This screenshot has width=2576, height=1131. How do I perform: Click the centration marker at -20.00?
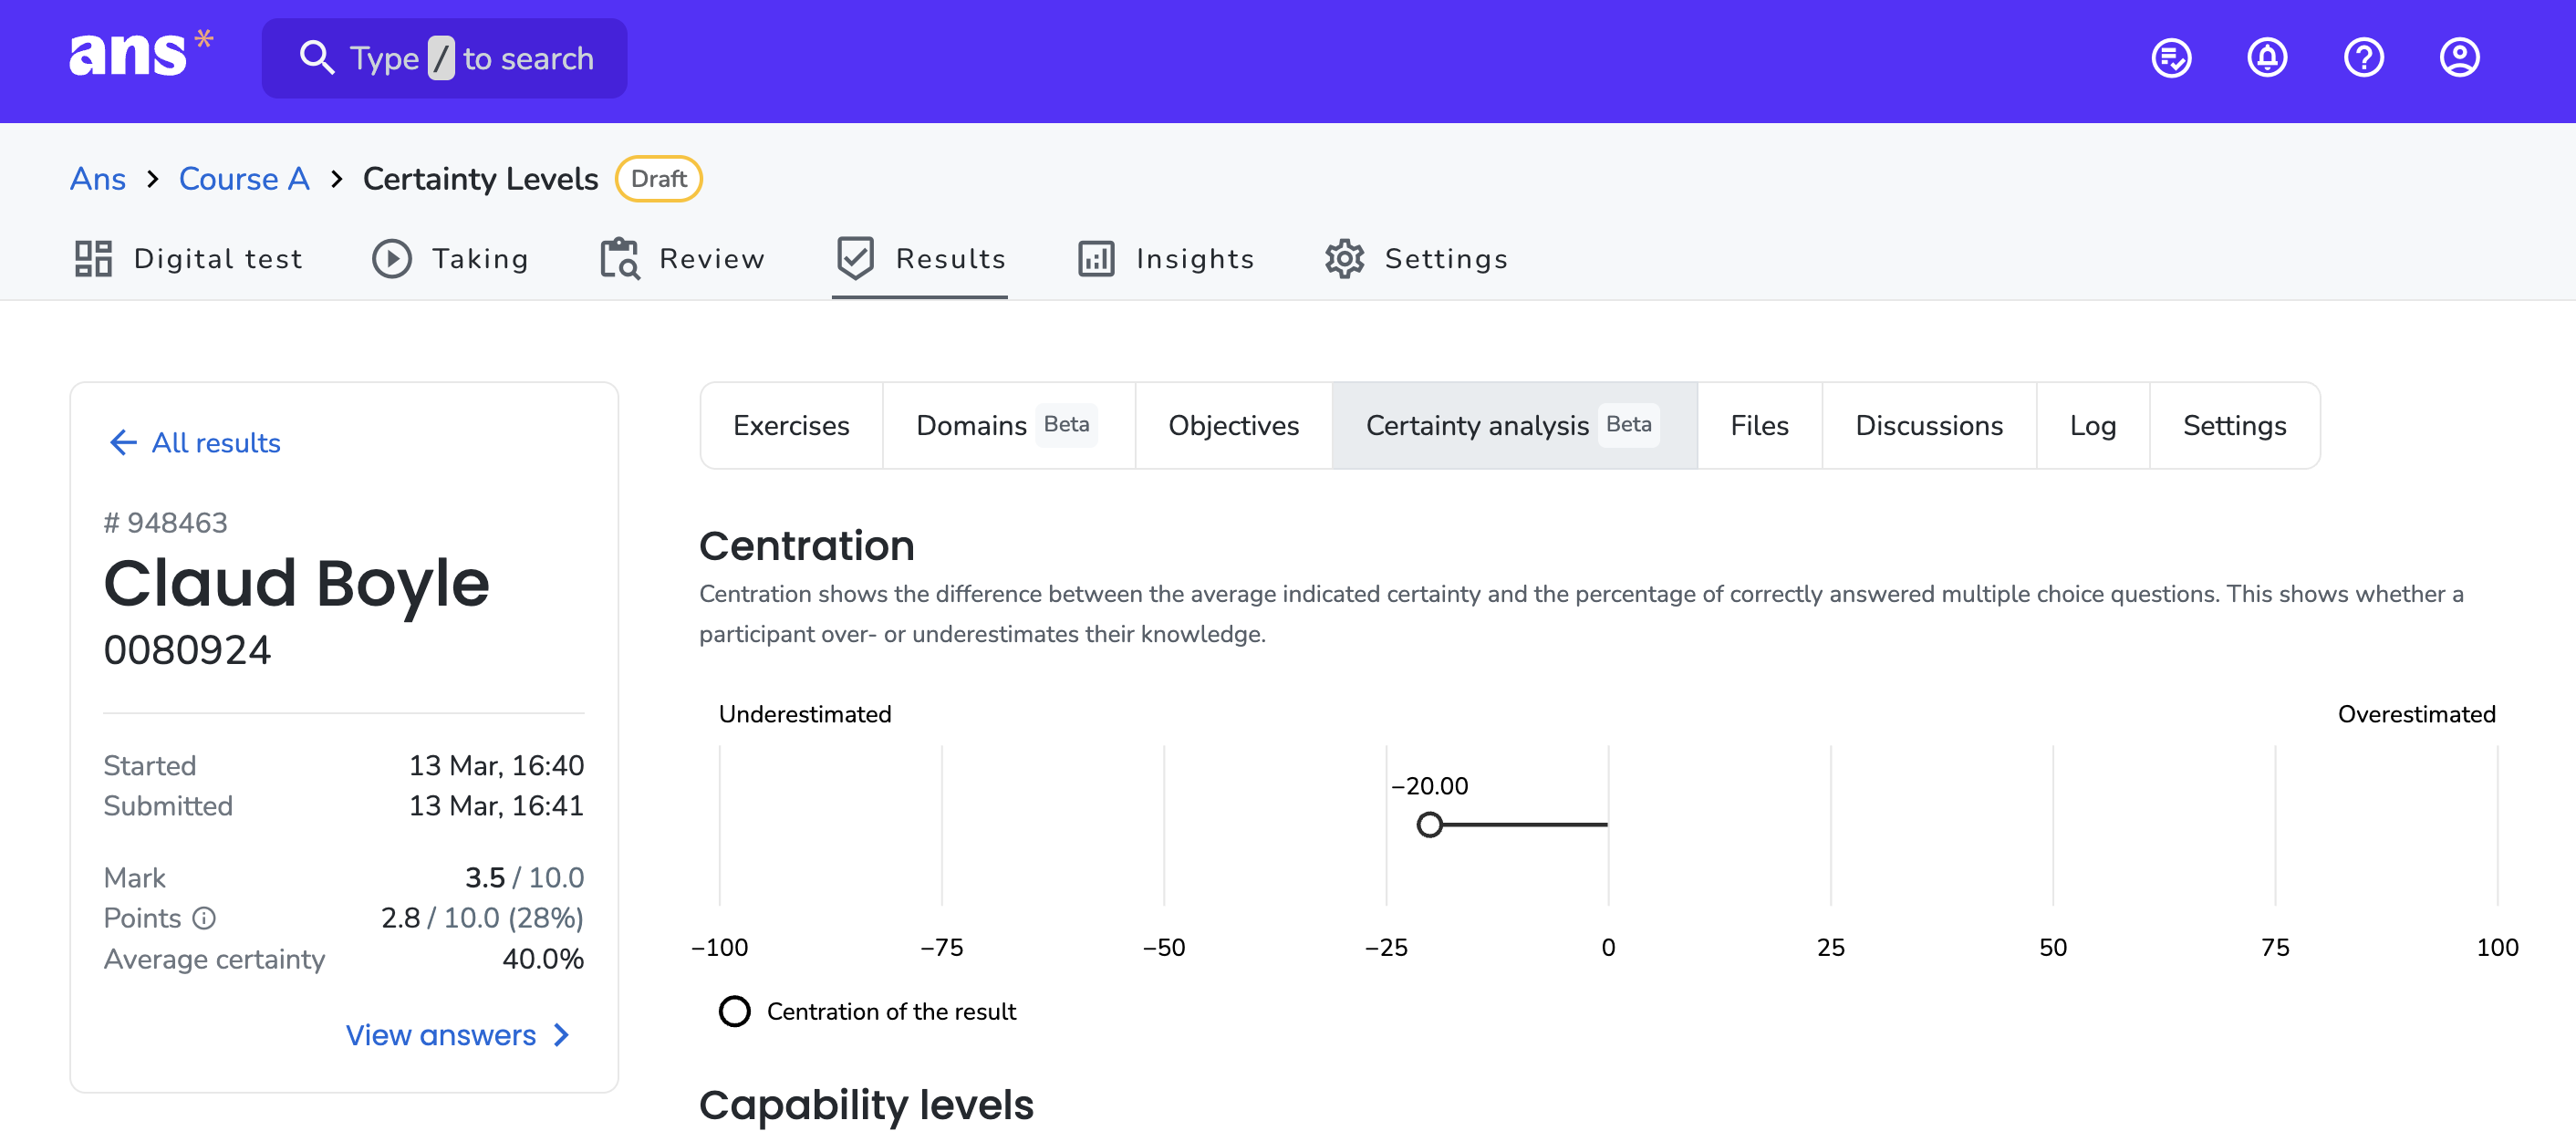[1430, 825]
